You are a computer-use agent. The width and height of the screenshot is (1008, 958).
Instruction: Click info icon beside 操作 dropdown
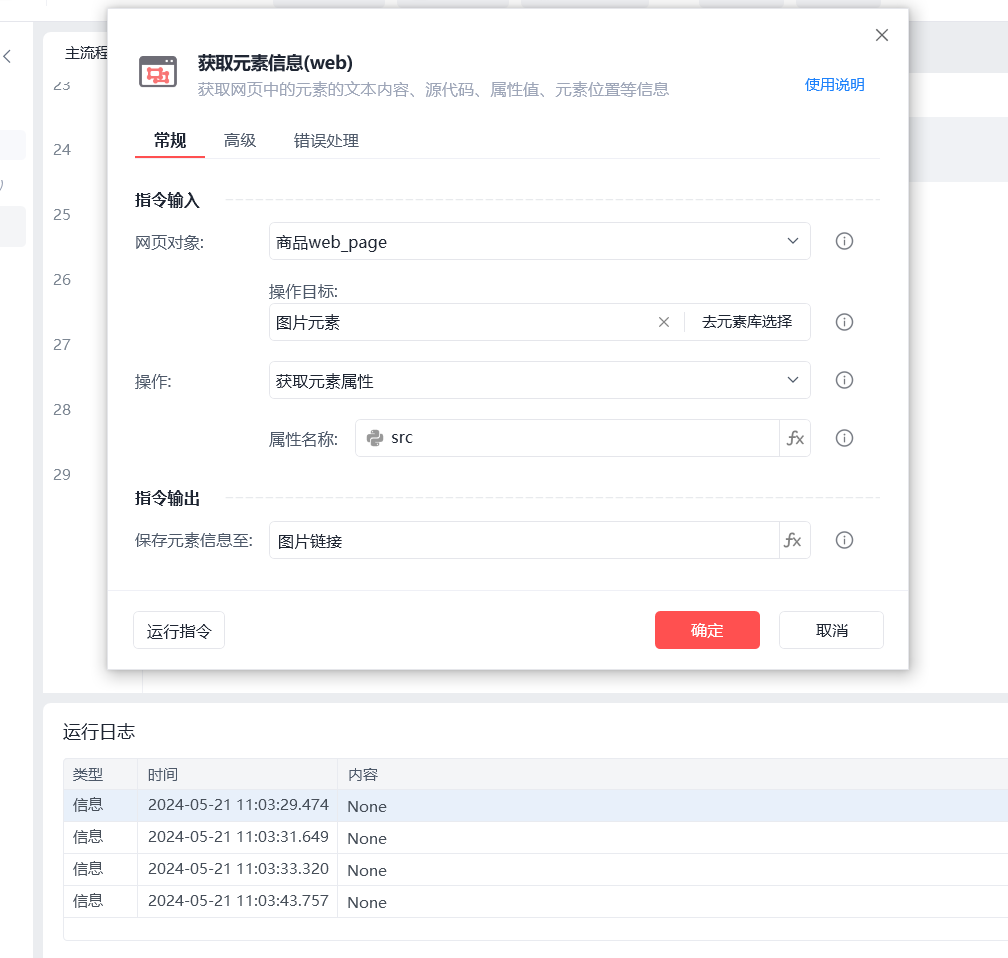pos(843,380)
